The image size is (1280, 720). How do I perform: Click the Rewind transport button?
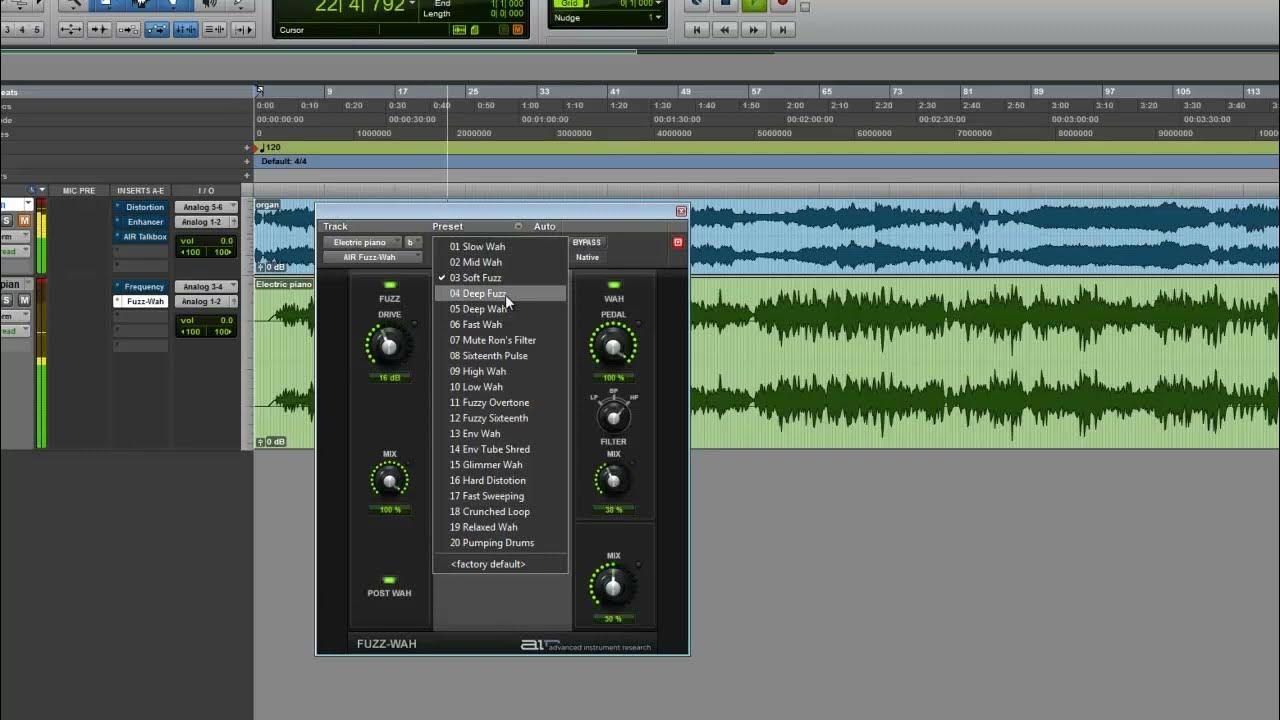pos(726,30)
